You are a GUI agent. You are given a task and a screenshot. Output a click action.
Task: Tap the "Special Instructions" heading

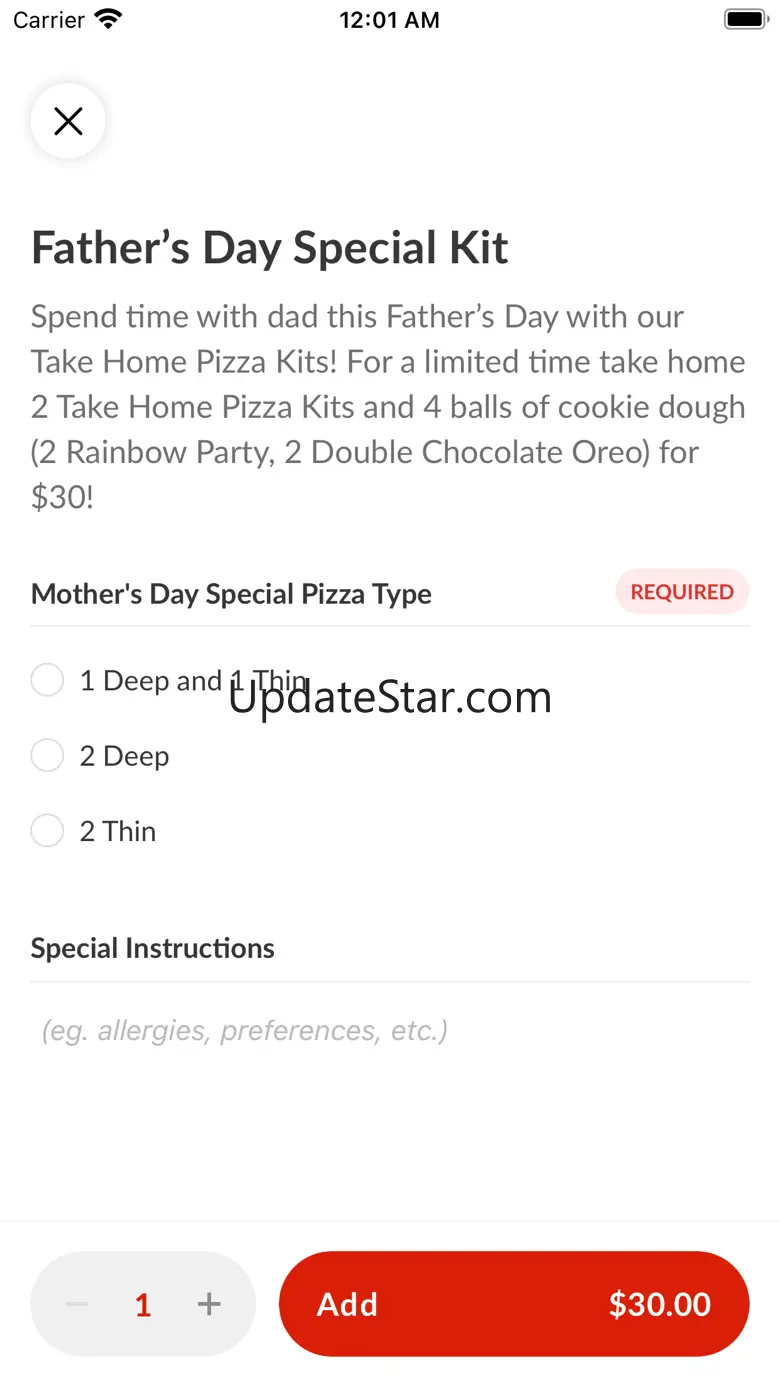pyautogui.click(x=153, y=948)
